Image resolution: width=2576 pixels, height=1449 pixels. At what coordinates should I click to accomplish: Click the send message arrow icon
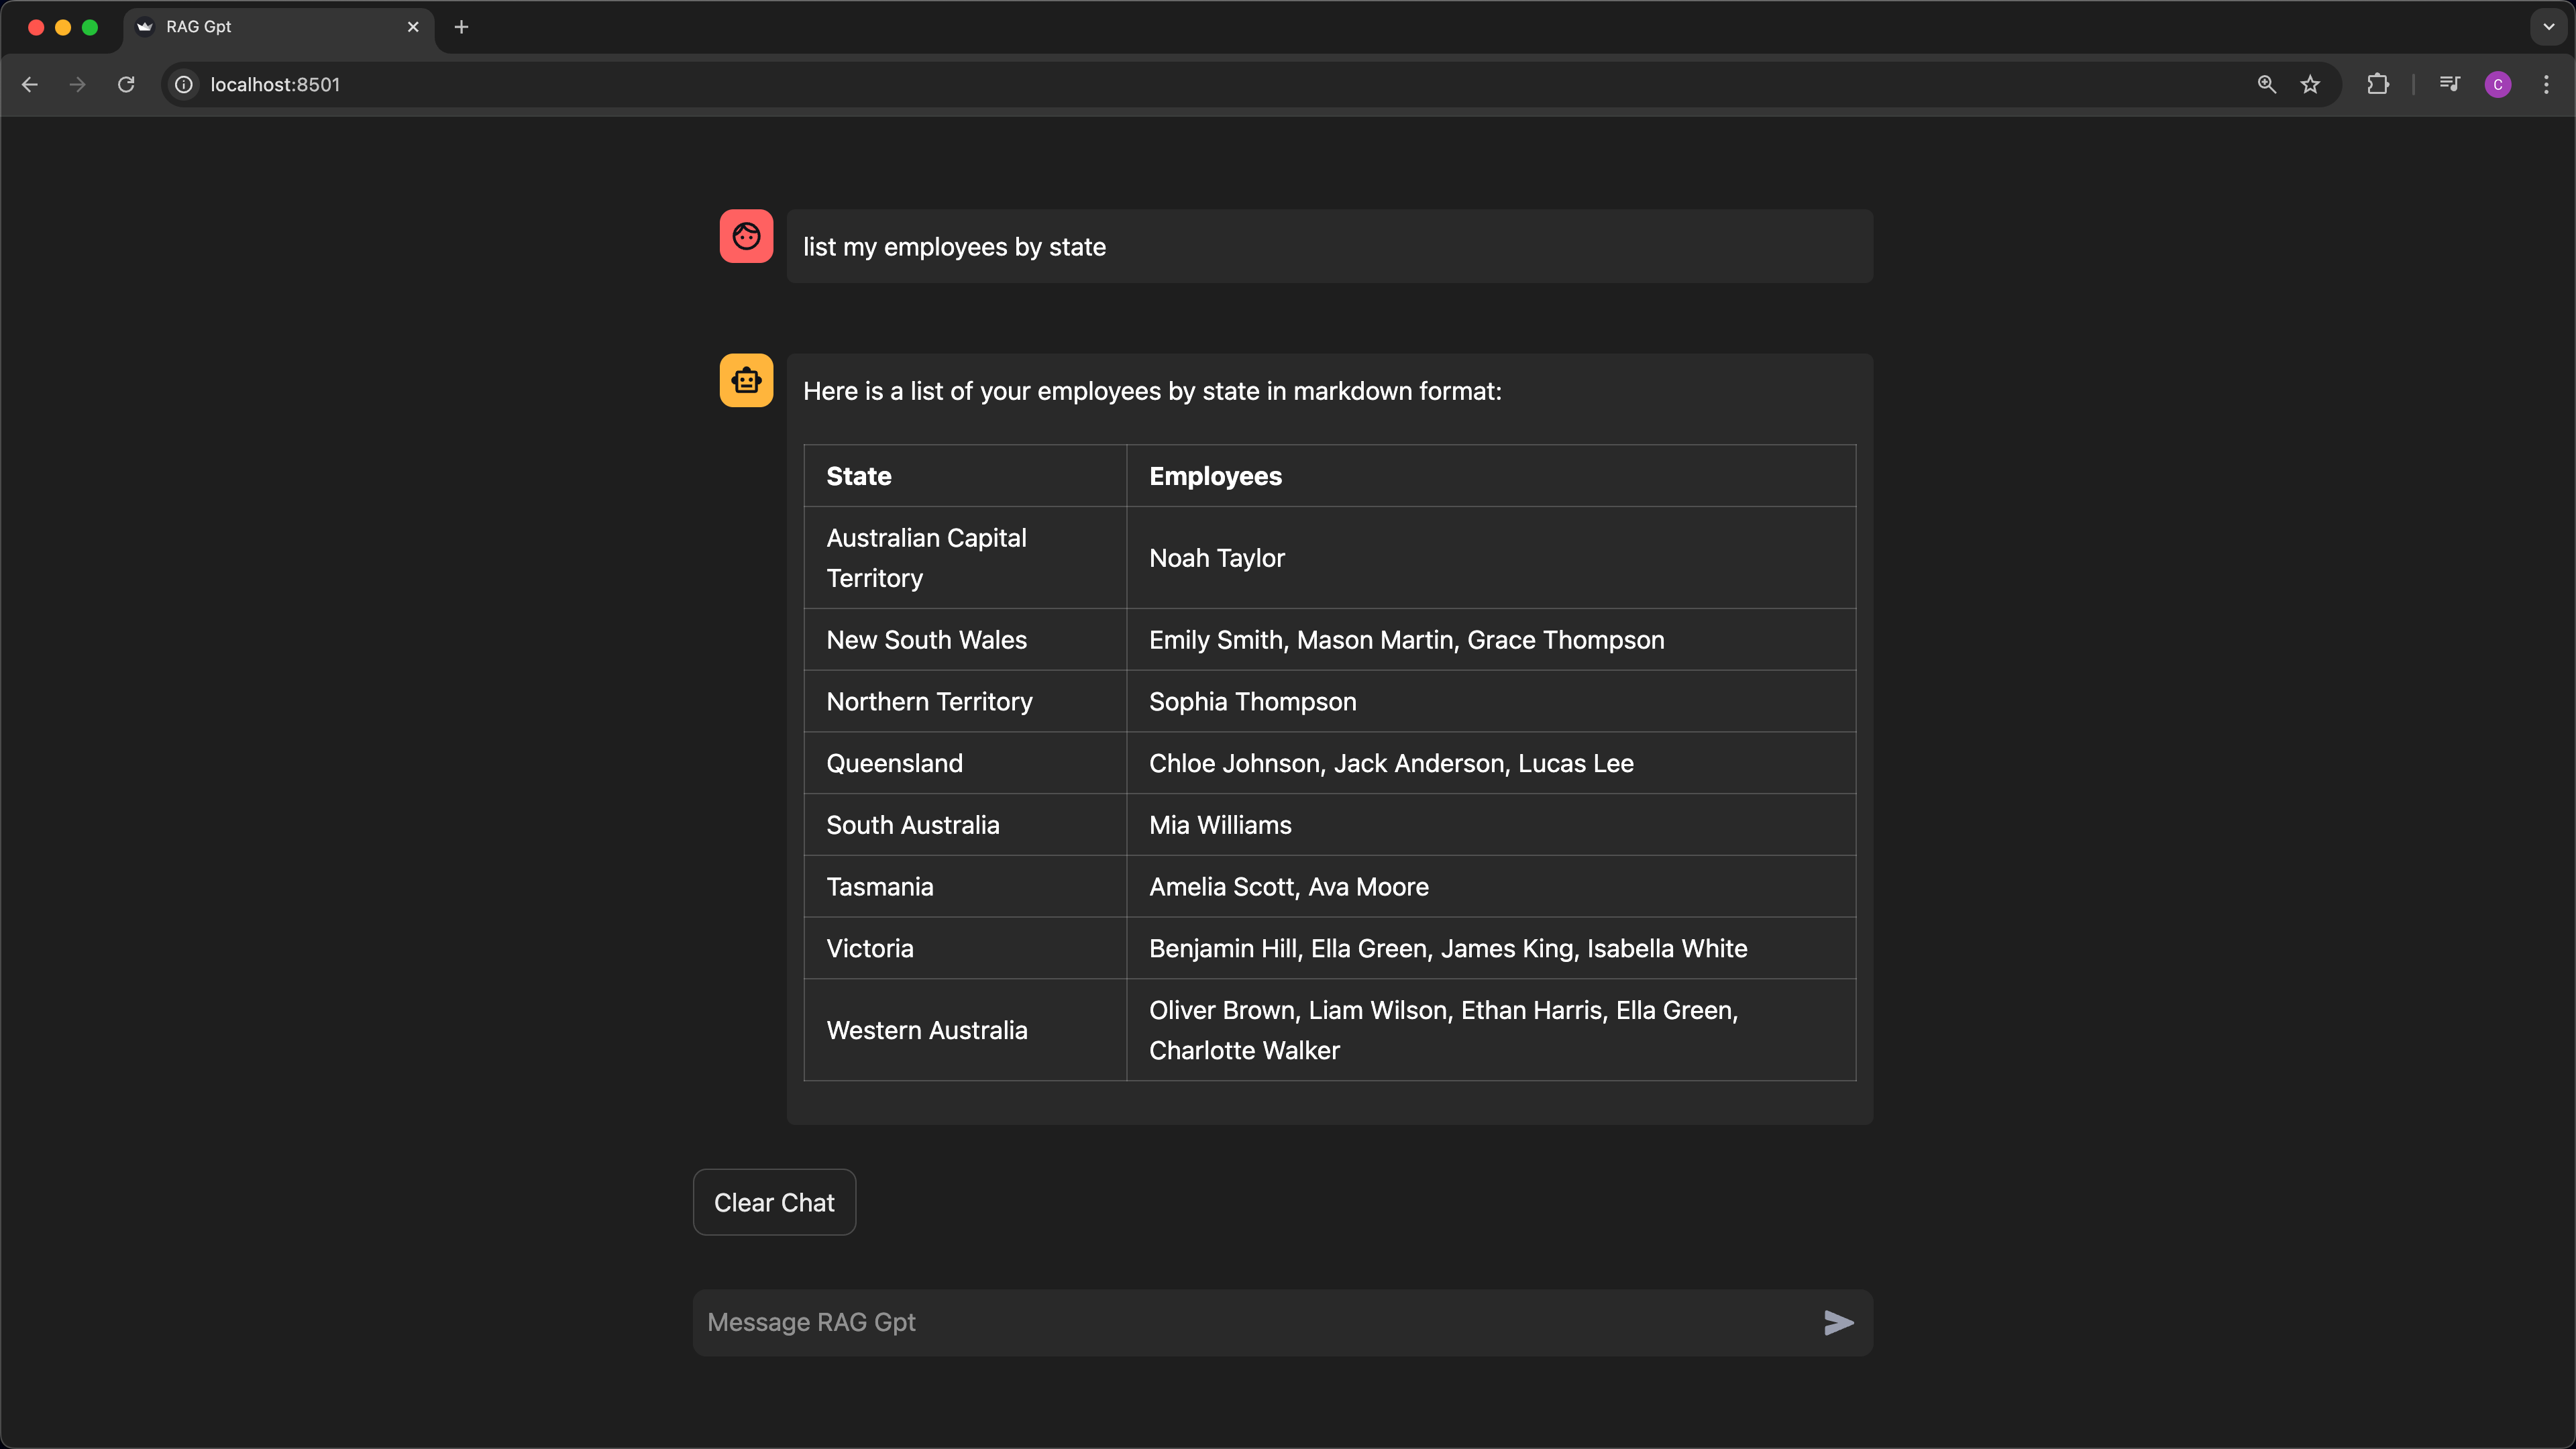click(1838, 1322)
